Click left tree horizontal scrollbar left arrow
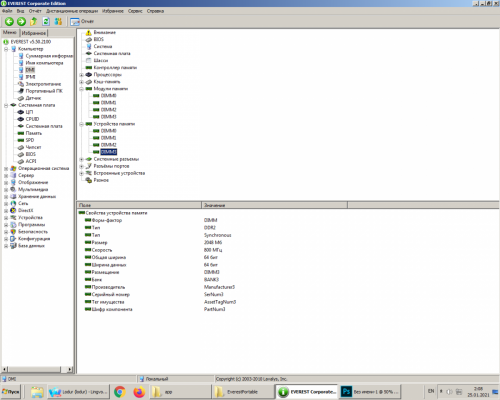 (x=4, y=369)
